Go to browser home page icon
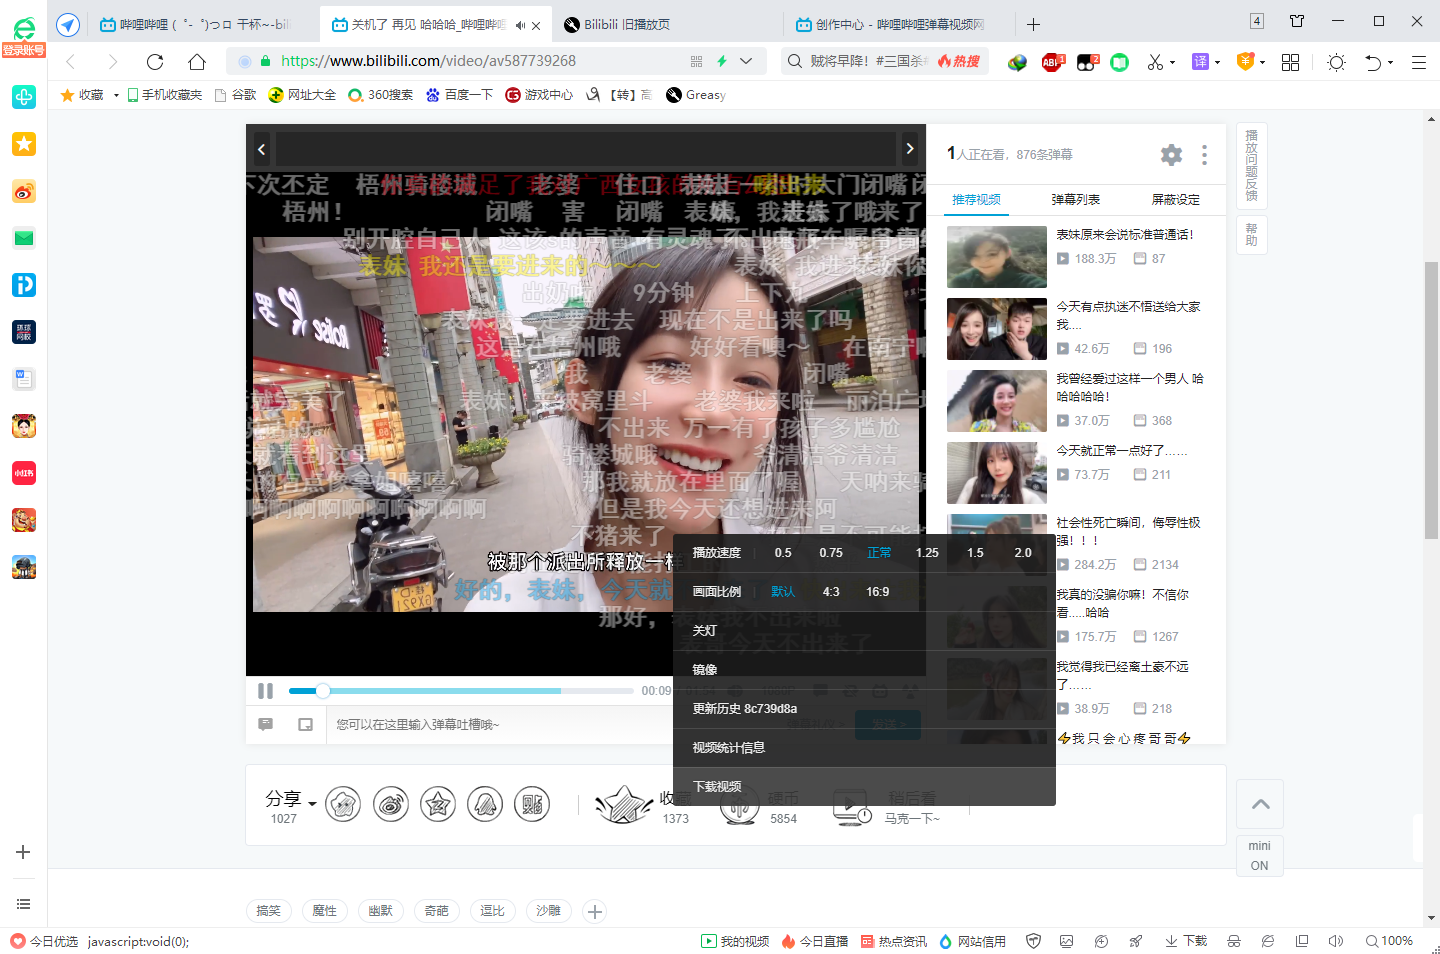The image size is (1440, 954). (197, 62)
